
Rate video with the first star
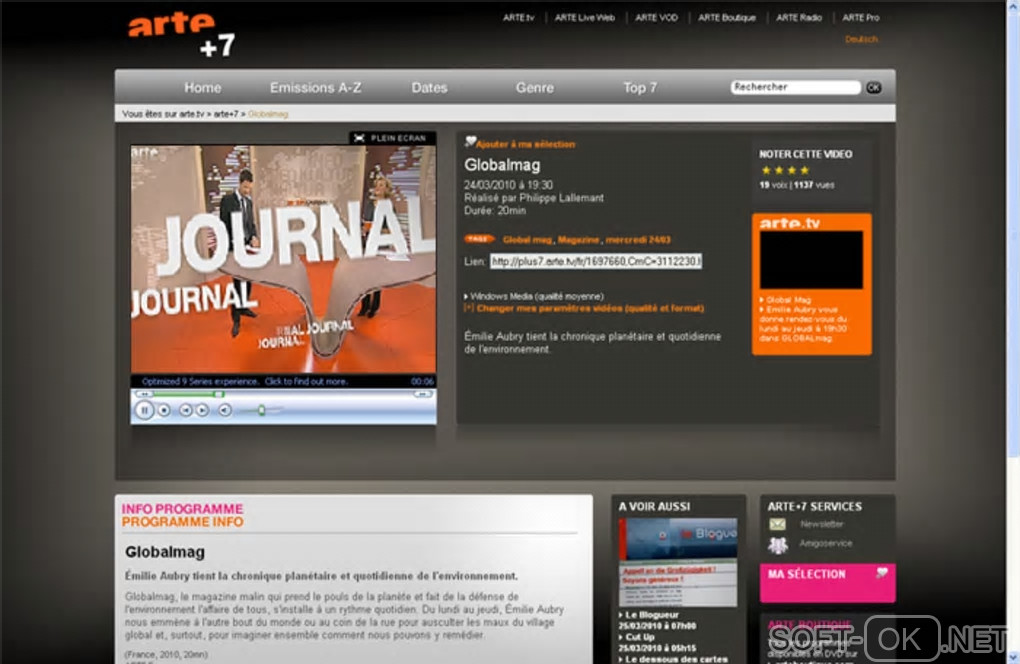point(766,170)
